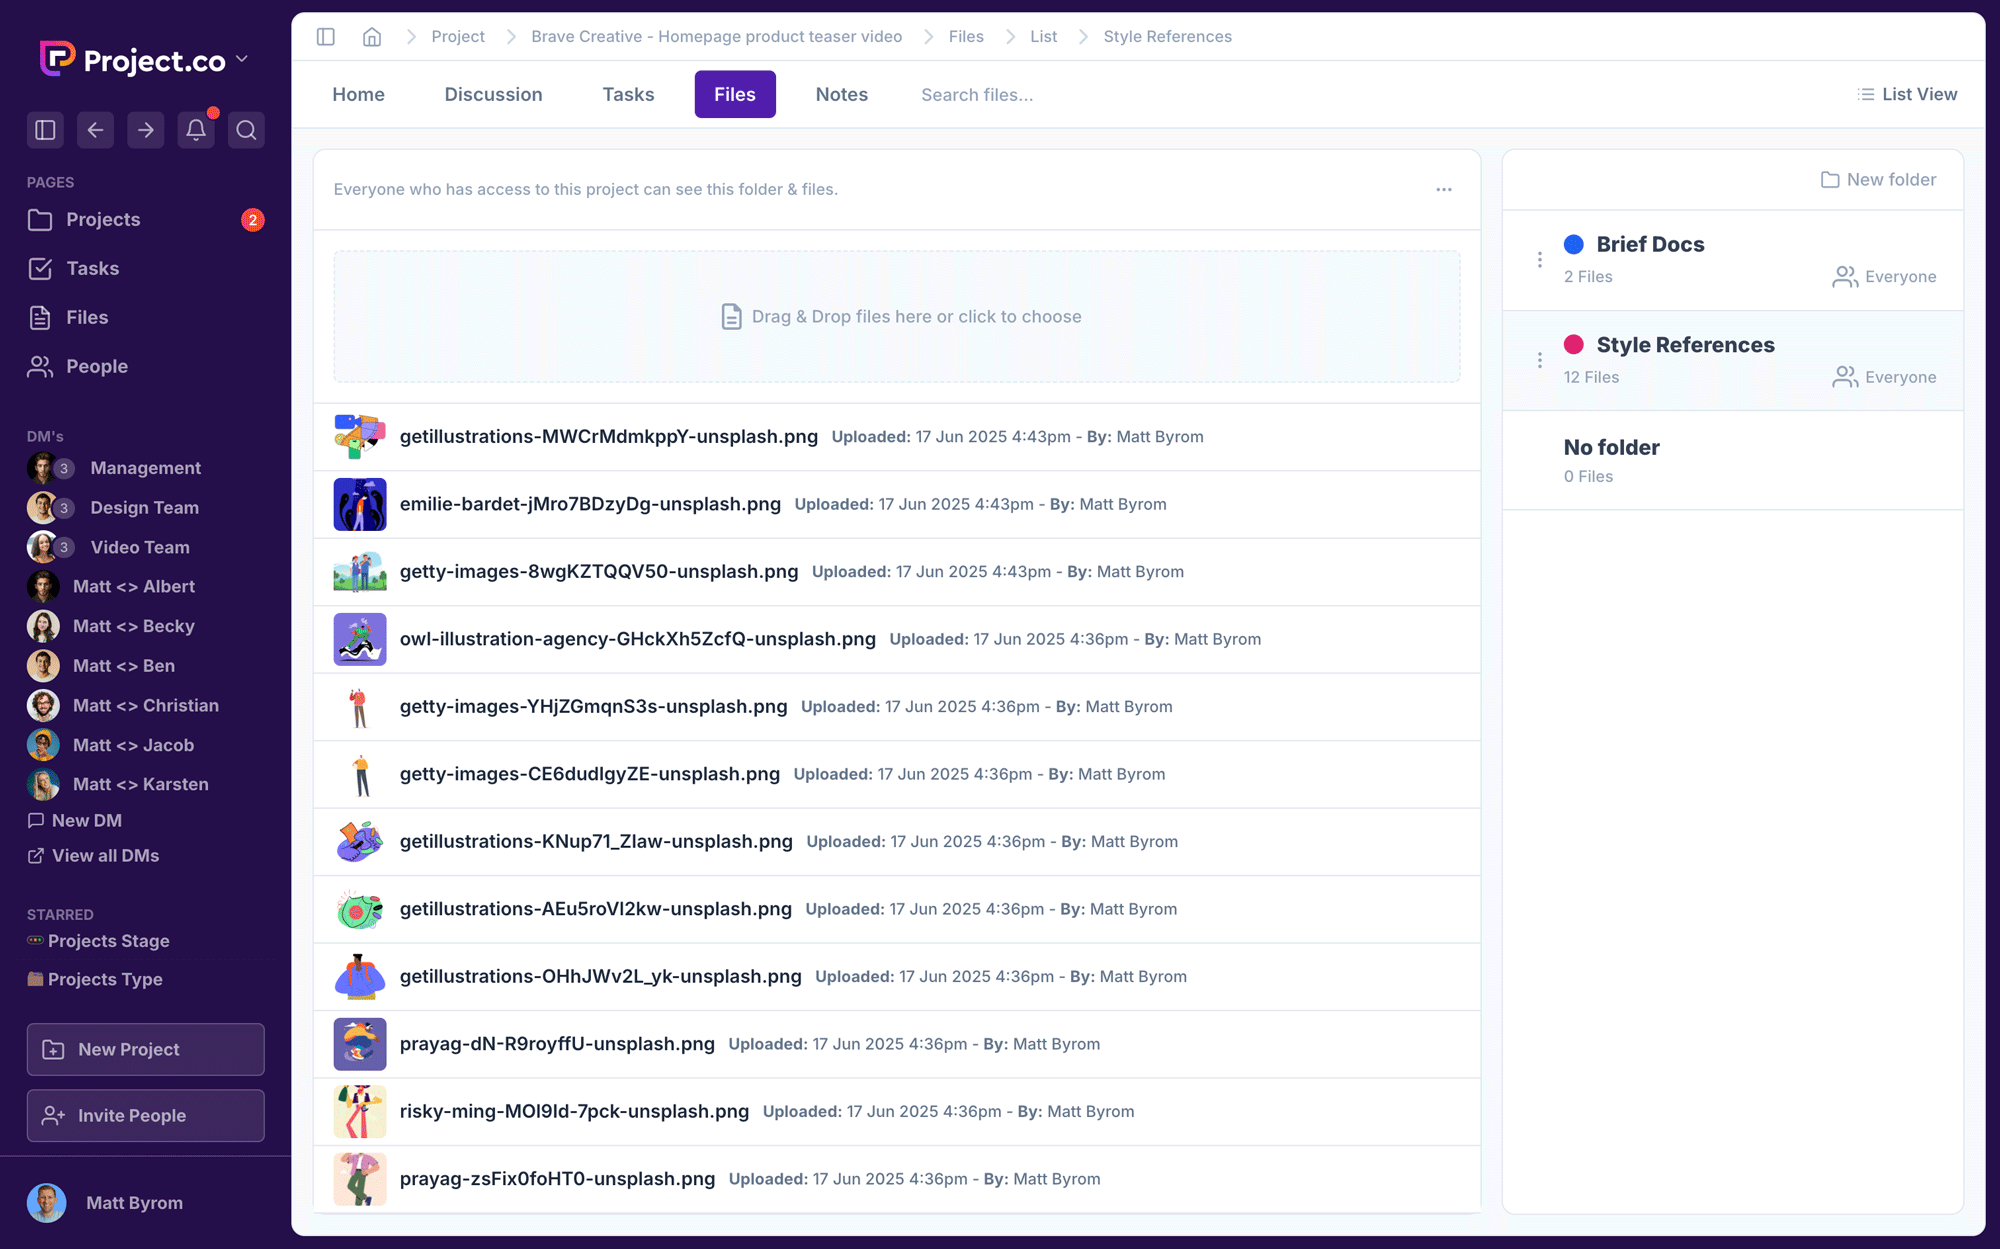
Task: Click the New Project button
Action: click(146, 1049)
